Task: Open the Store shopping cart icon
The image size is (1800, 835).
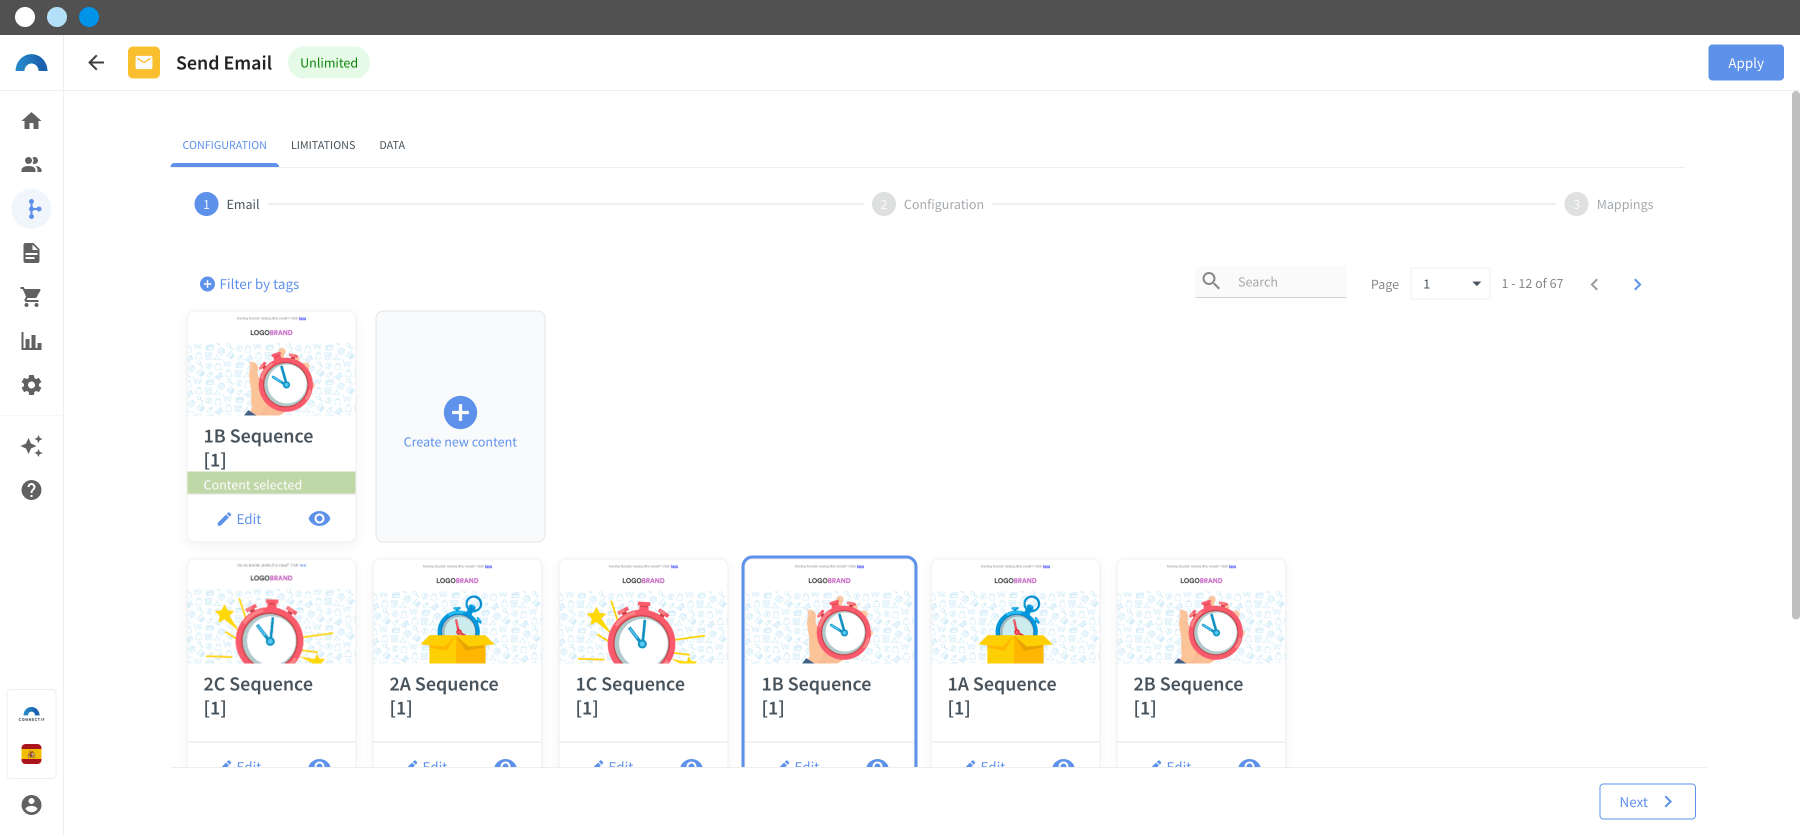Action: coord(31,297)
